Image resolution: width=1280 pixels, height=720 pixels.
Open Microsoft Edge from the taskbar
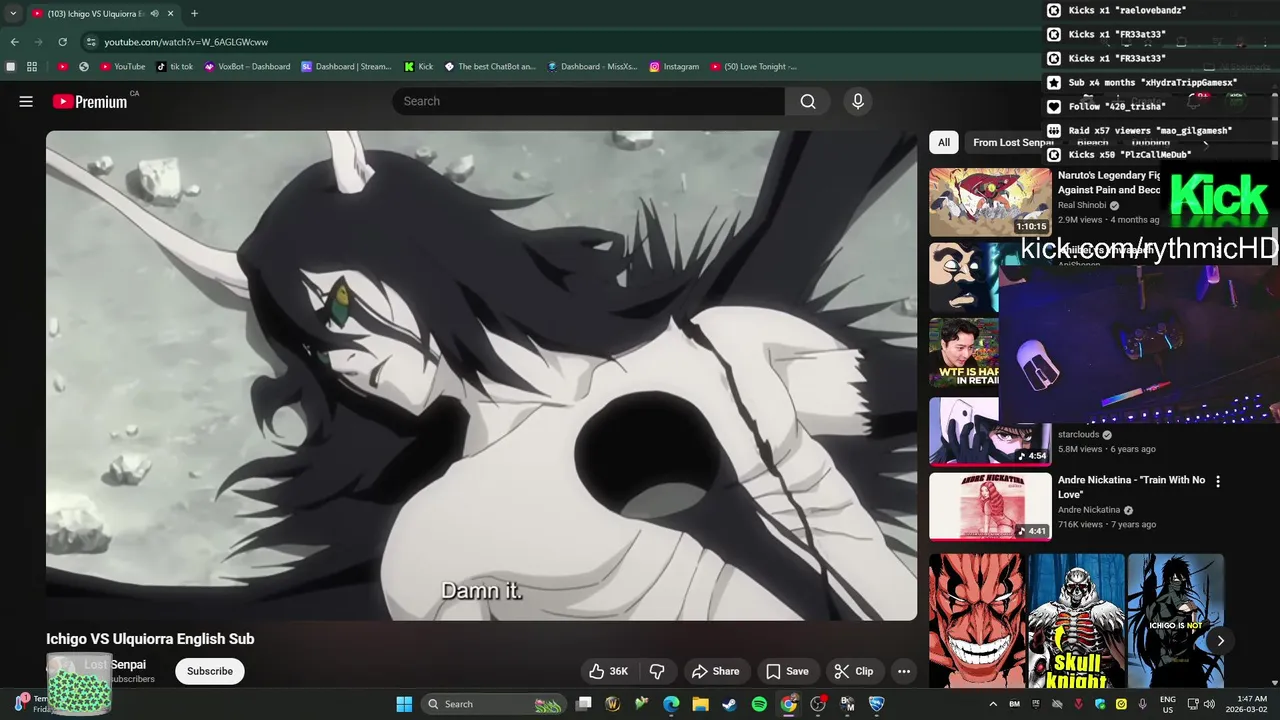[671, 704]
